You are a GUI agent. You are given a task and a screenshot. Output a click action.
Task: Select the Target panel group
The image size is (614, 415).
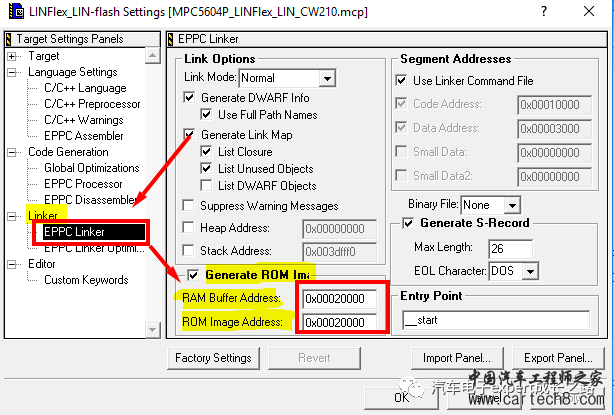pos(43,56)
